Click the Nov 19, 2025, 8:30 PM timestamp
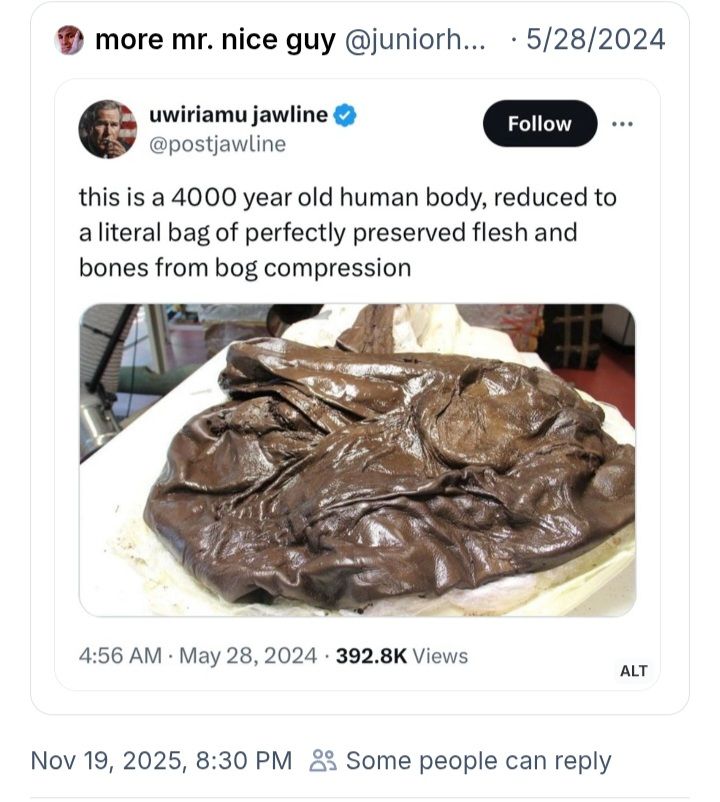 [x=162, y=761]
